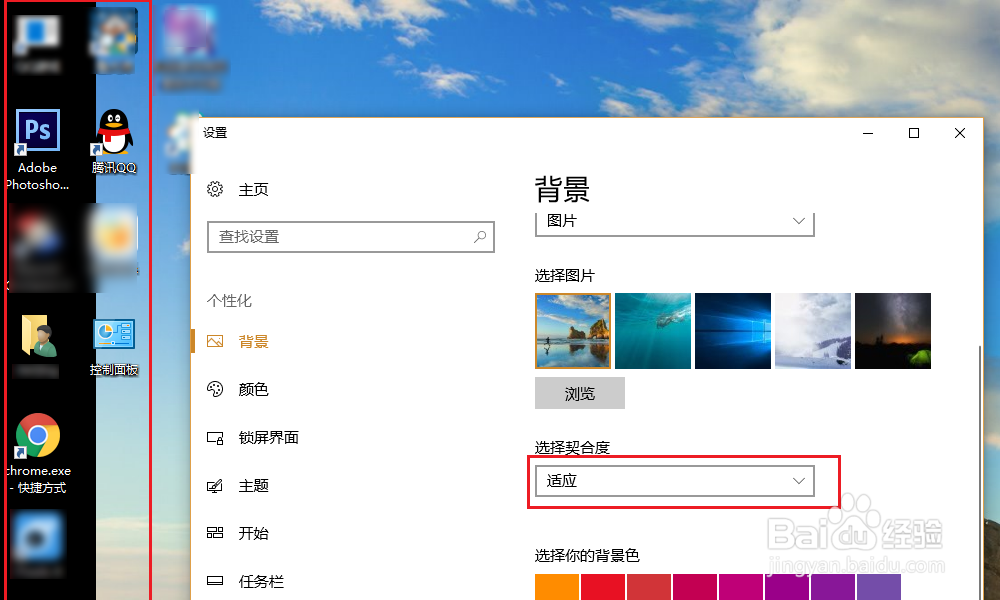Click the Start tiles icon beside 开始
The height and width of the screenshot is (600, 1000).
click(x=215, y=532)
